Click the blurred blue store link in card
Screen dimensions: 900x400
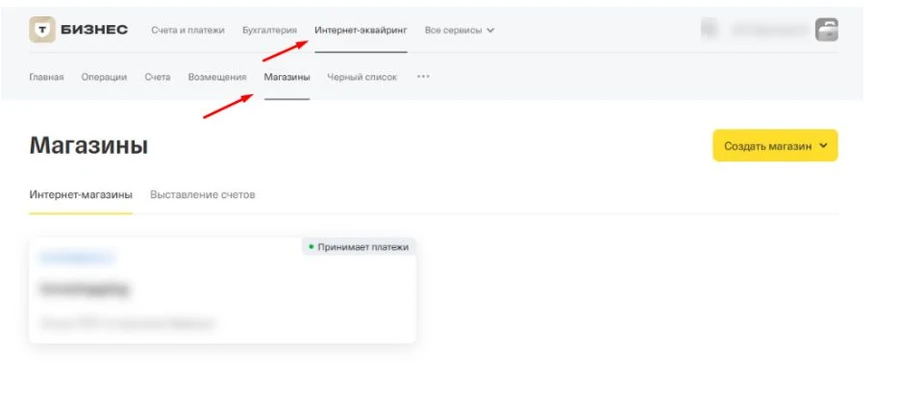click(x=76, y=258)
